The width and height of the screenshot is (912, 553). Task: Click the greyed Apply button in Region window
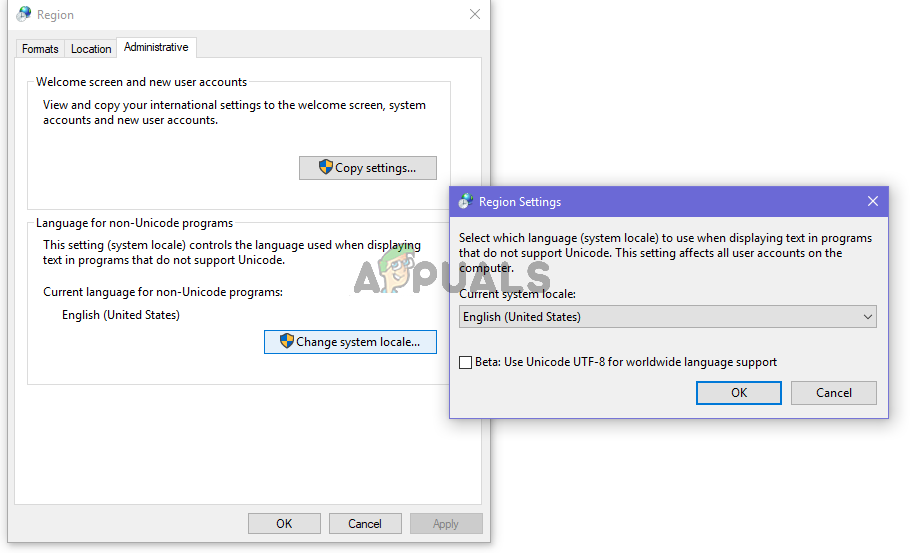tap(446, 523)
